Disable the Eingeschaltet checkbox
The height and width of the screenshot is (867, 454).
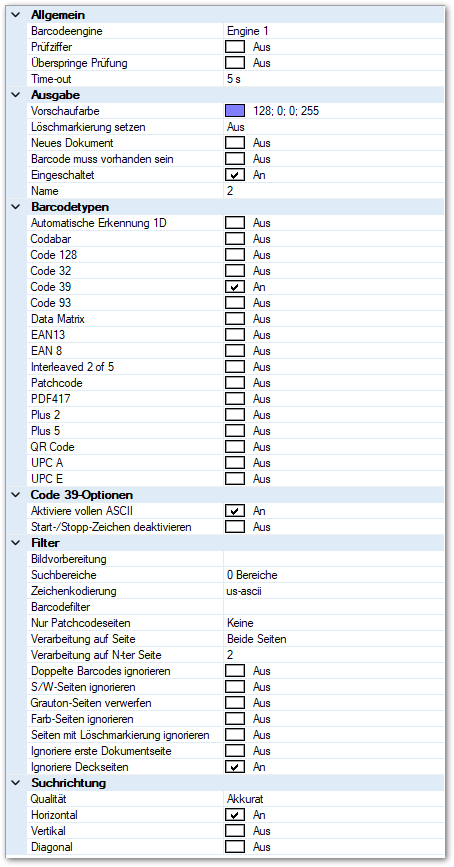(235, 175)
